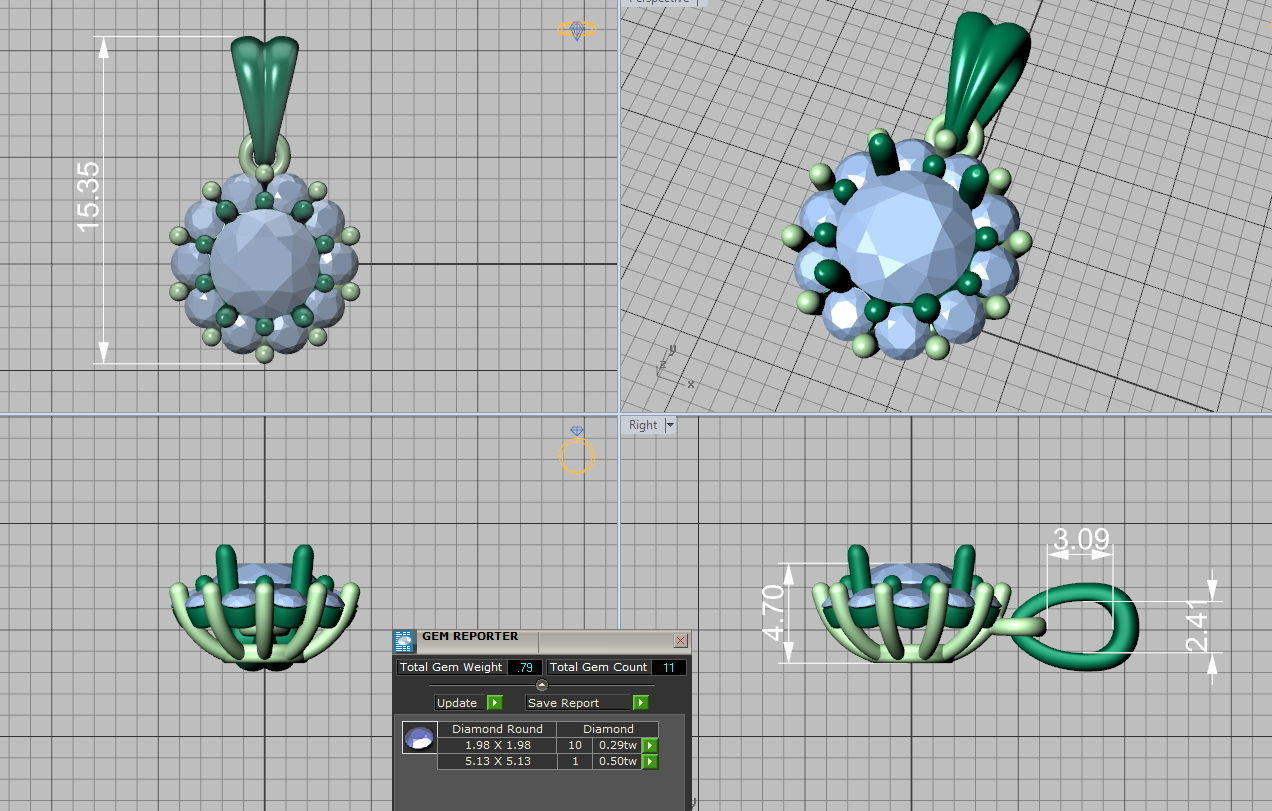
Task: Close the Gem Reporter panel
Action: coord(681,640)
